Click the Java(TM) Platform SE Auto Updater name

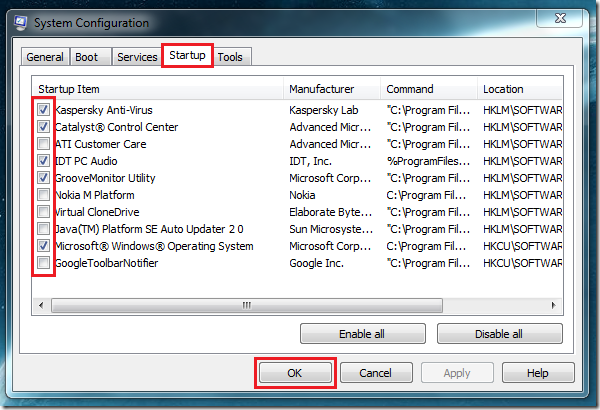(149, 229)
